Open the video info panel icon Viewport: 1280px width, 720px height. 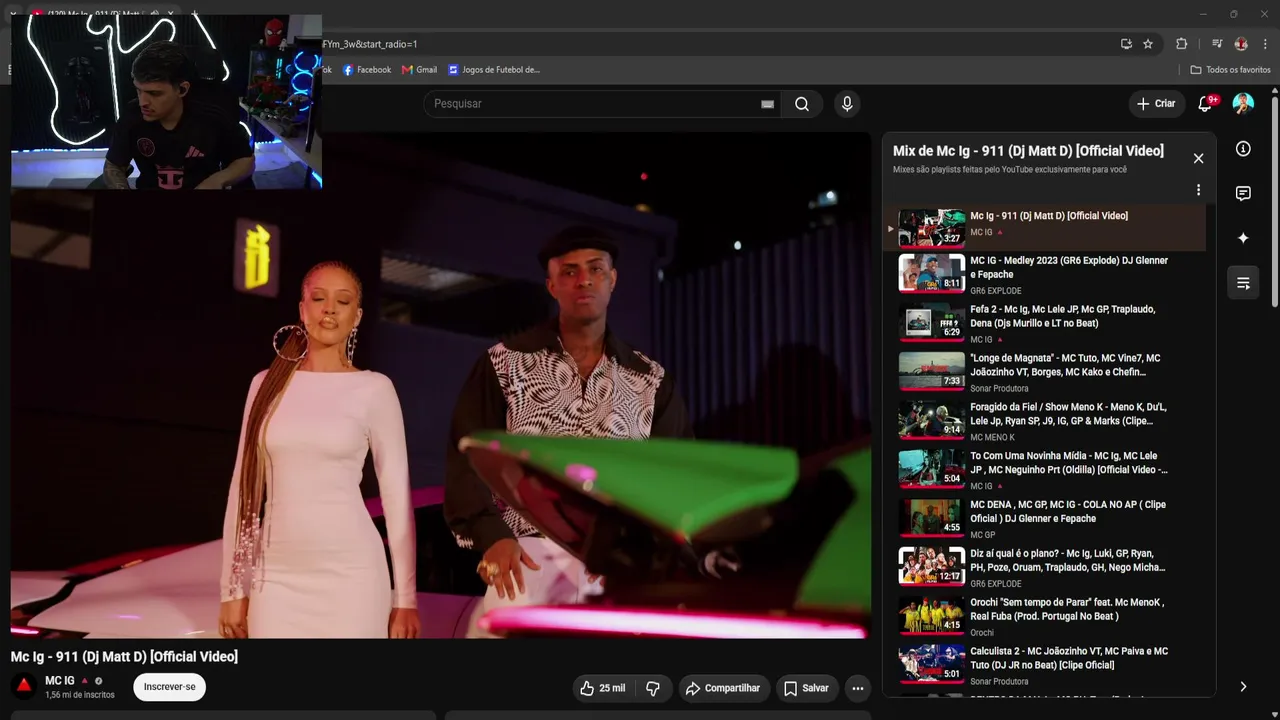1243,149
